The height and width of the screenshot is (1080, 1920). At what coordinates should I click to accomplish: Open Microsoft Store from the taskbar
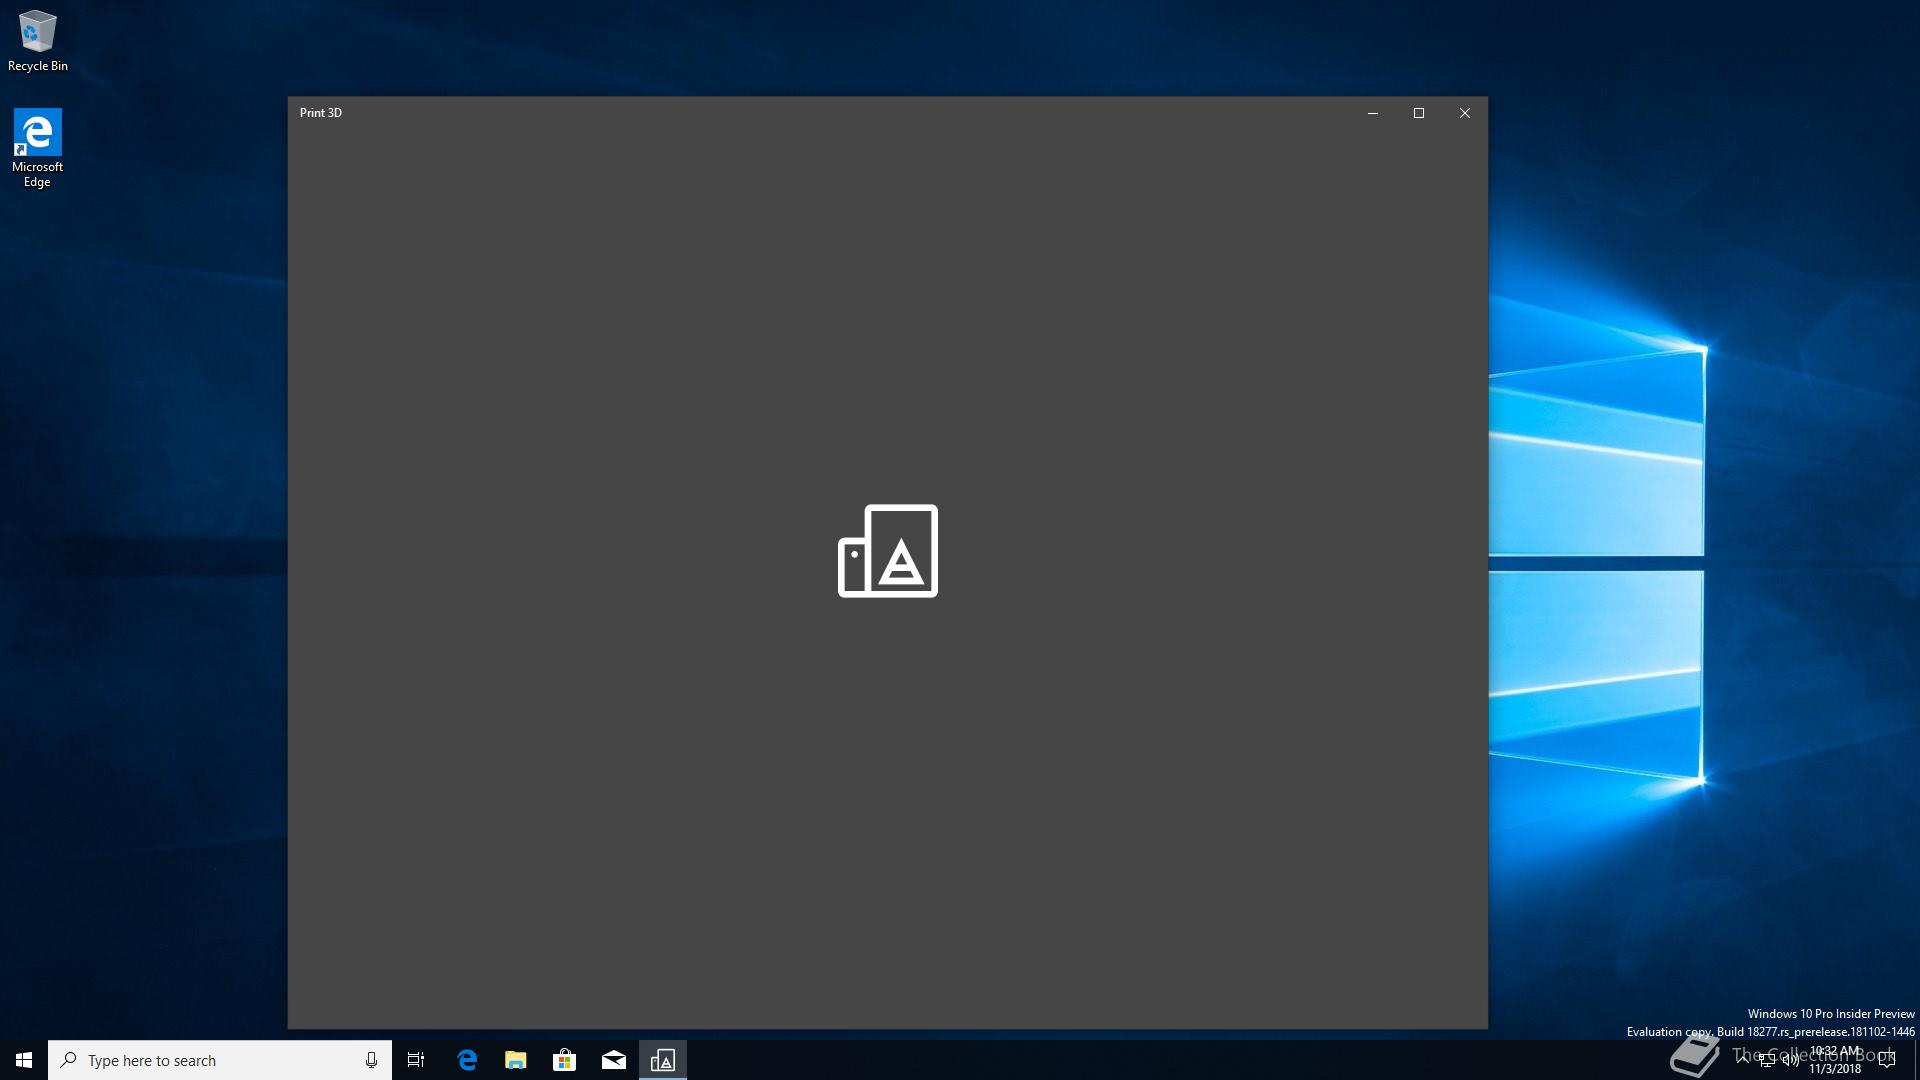[x=565, y=1060]
